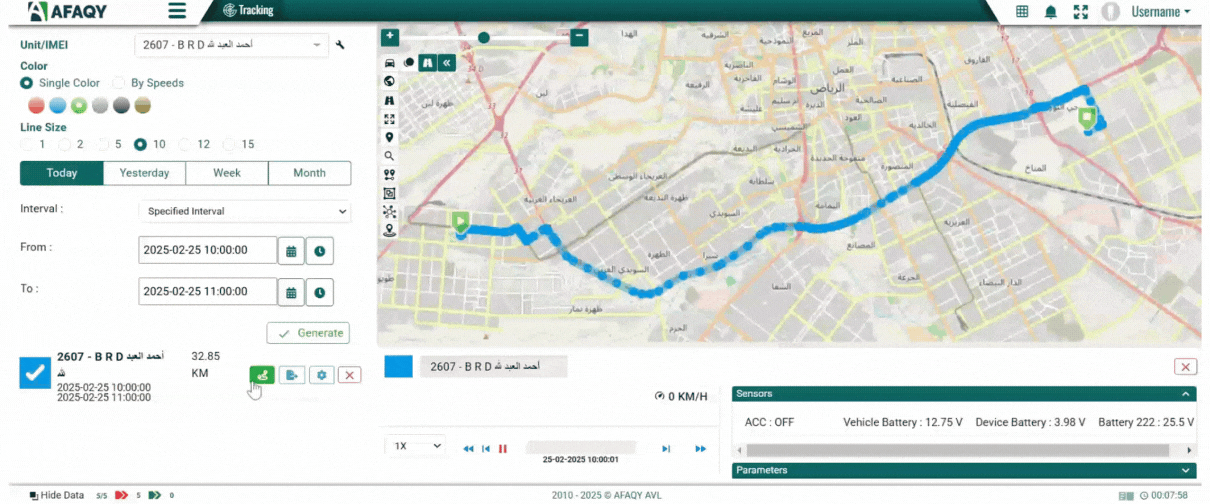1210x504 pixels.
Task: Select the Month tab
Action: coord(309,173)
